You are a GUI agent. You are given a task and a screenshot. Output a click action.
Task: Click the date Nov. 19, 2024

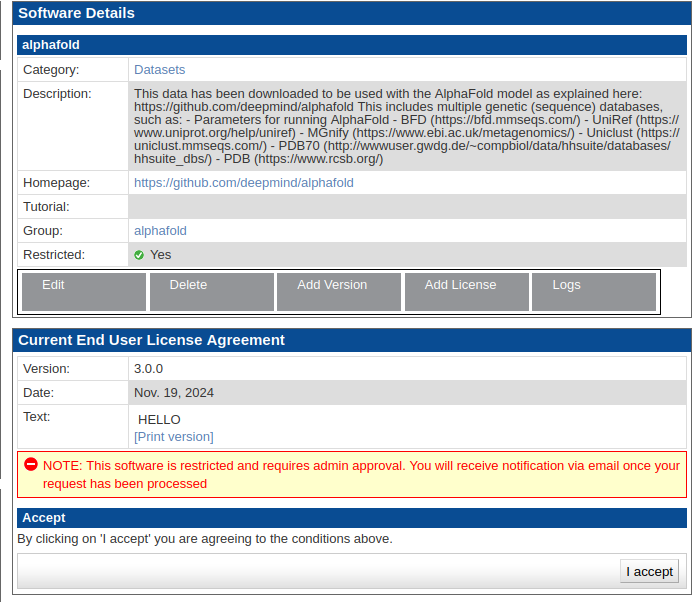point(174,393)
